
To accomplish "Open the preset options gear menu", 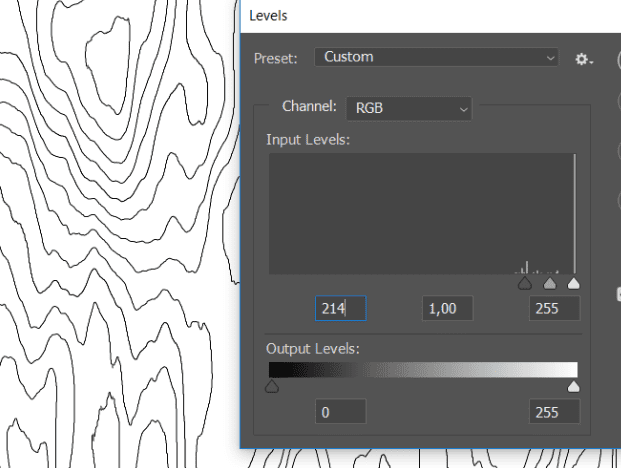I will tap(584, 59).
